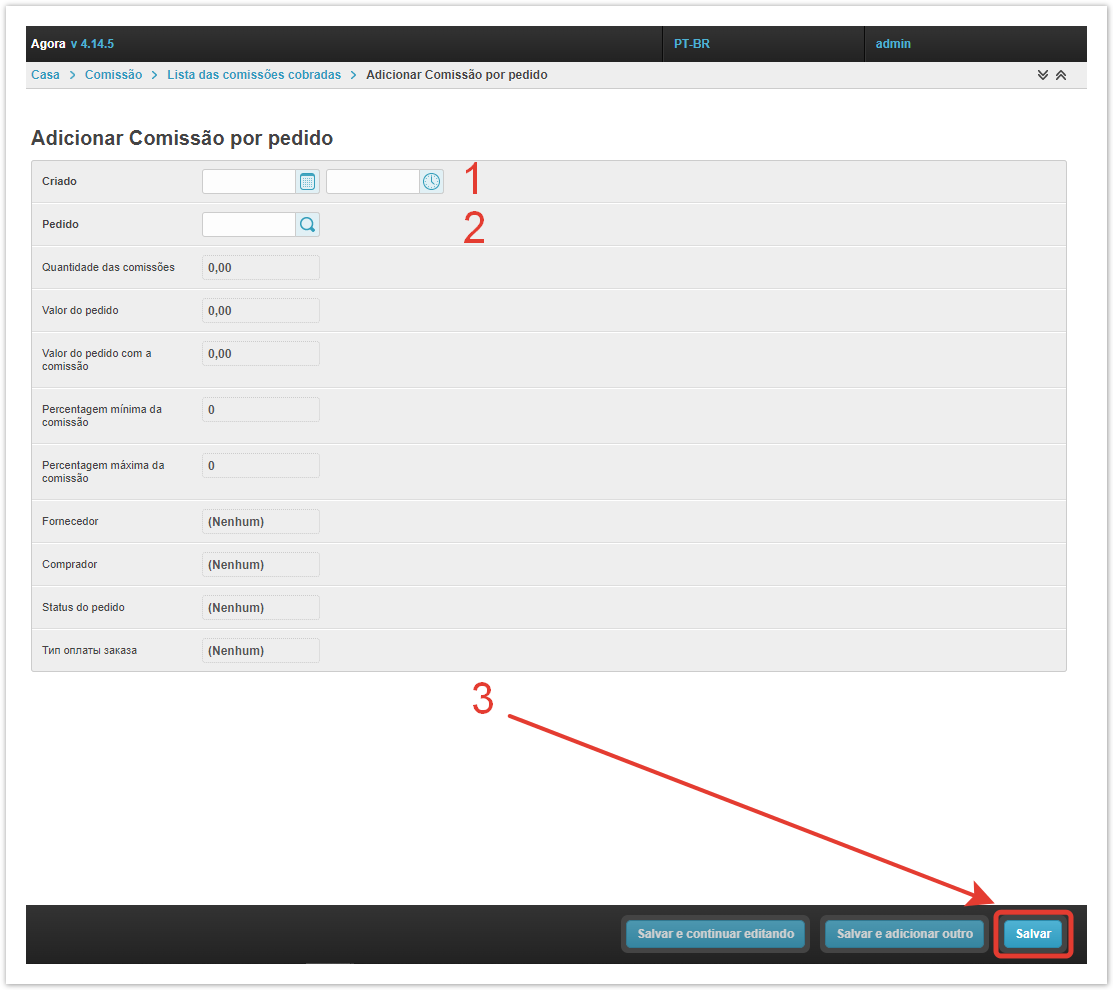Click into the Pedido text field
The width and height of the screenshot is (1113, 990).
249,225
